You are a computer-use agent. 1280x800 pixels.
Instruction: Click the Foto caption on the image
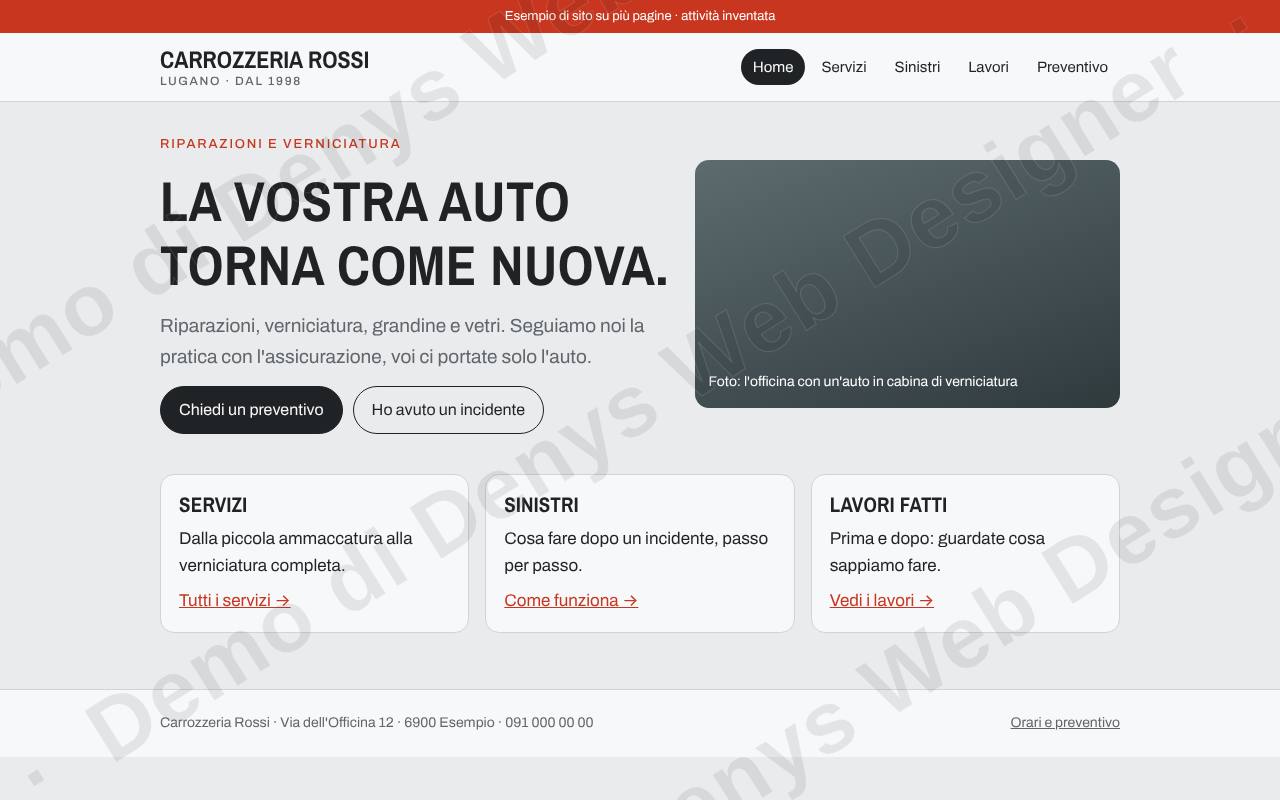click(863, 381)
